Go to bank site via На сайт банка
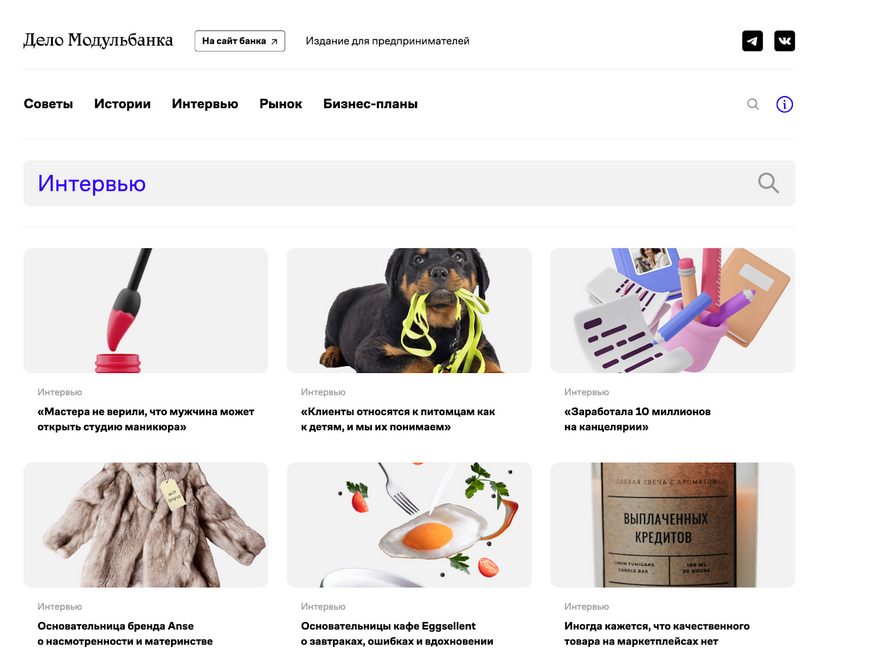The width and height of the screenshot is (889, 665). pyautogui.click(x=240, y=41)
